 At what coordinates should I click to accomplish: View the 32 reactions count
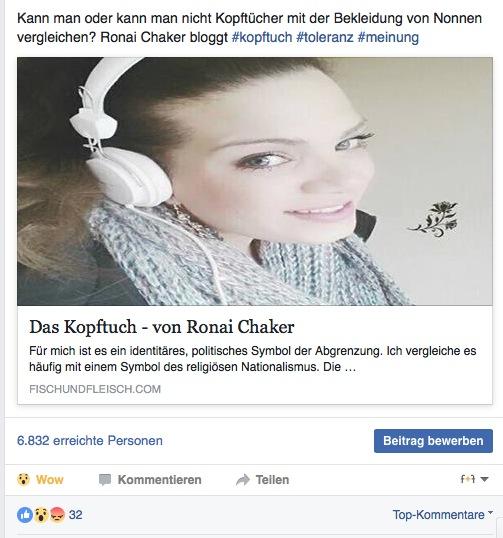[75, 515]
